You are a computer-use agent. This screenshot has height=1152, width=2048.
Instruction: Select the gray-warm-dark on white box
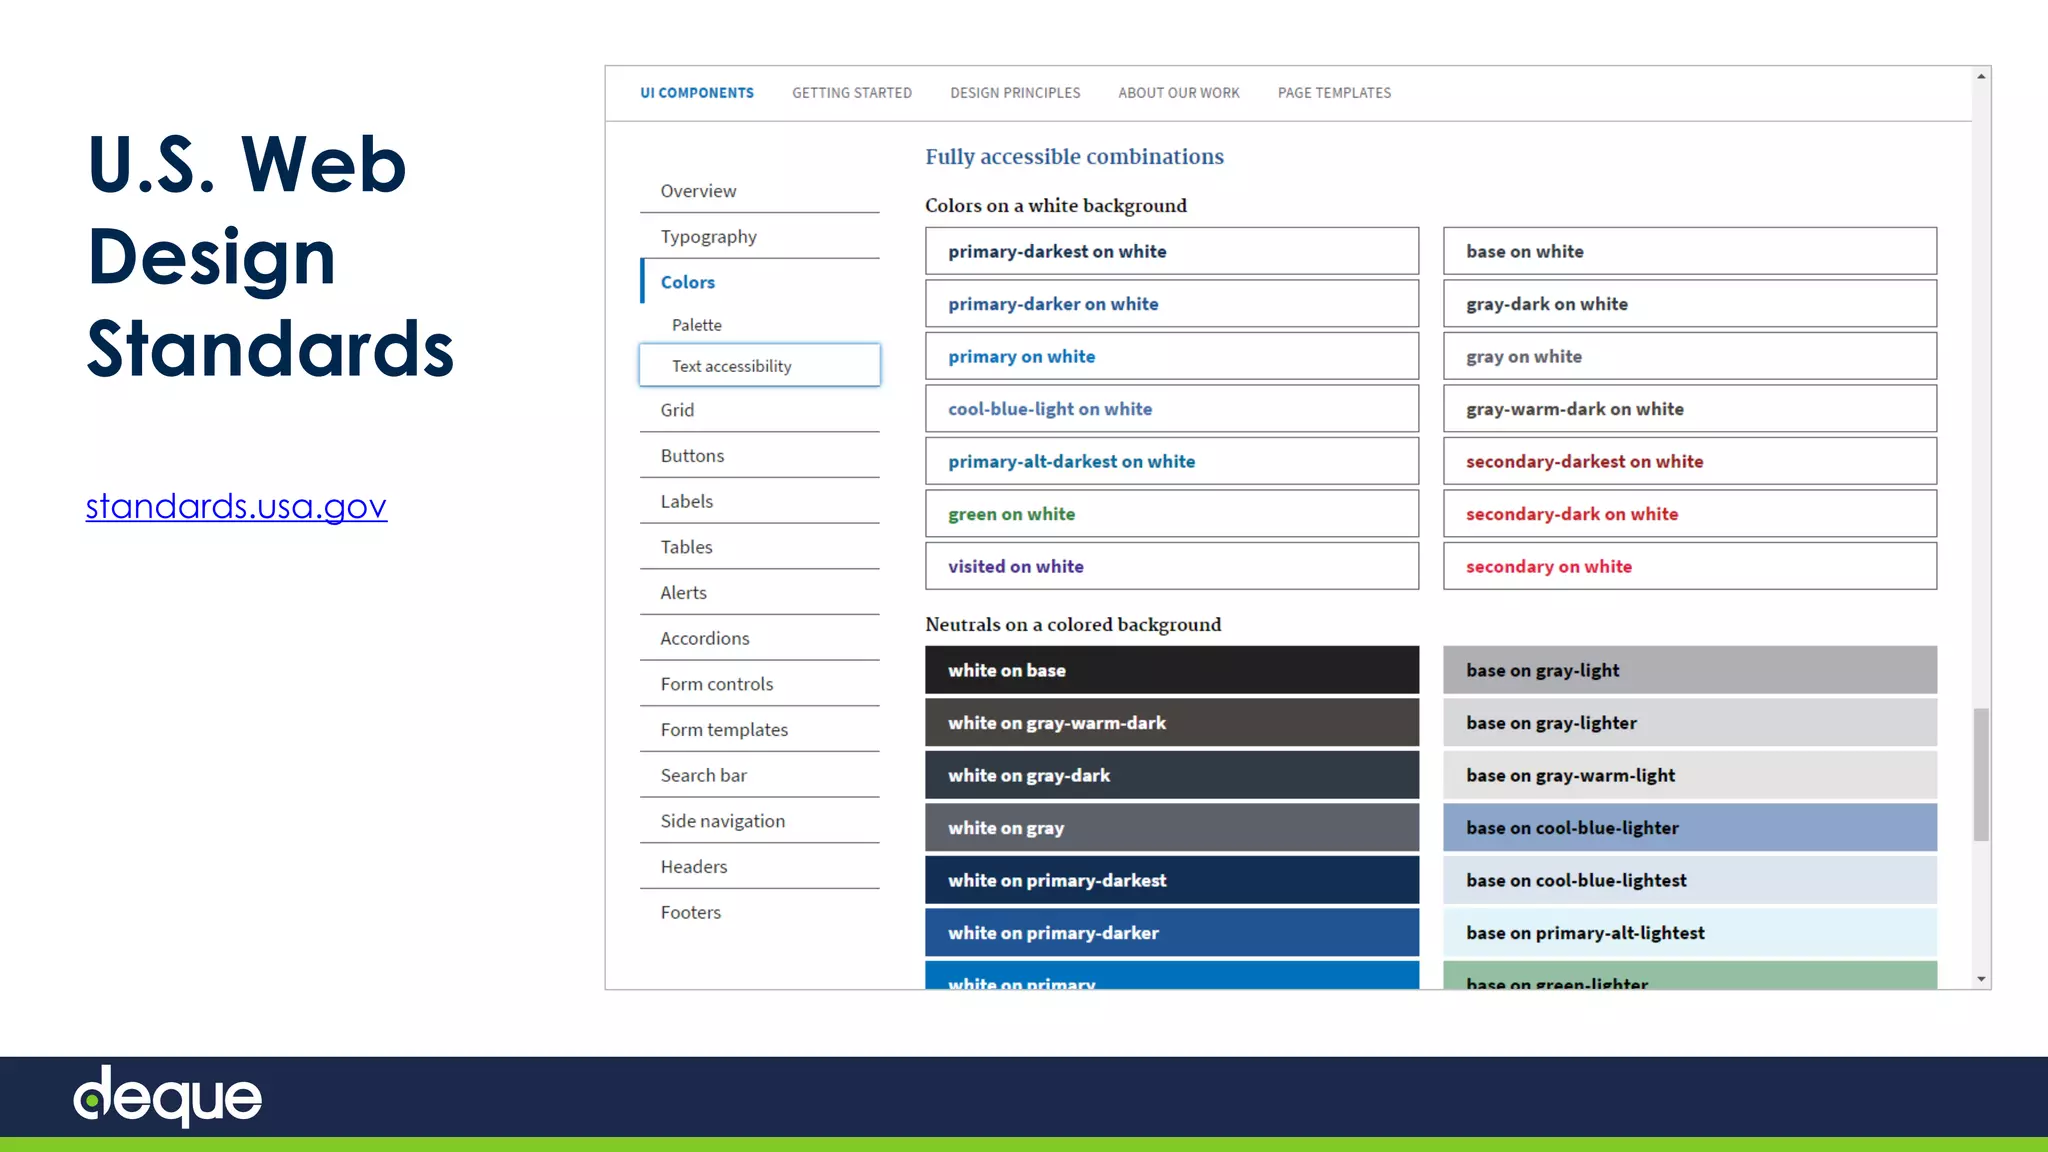1690,409
